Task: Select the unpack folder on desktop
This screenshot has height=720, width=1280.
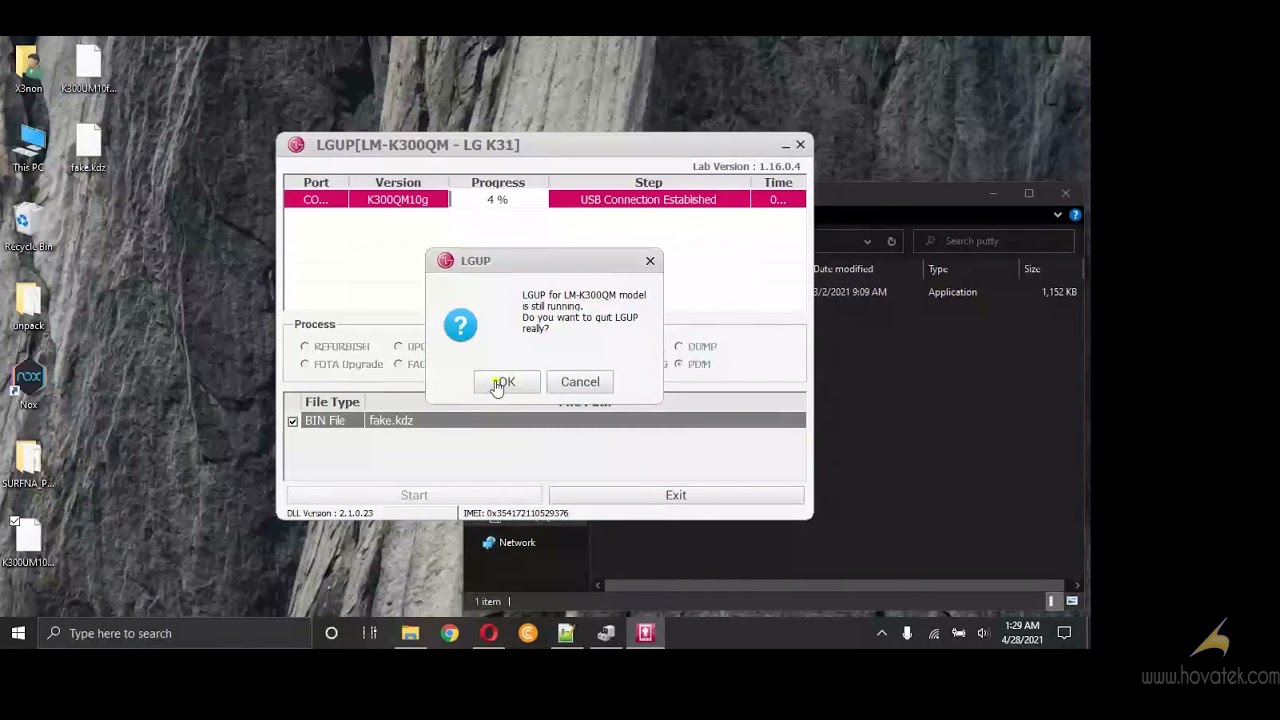Action: tap(28, 306)
